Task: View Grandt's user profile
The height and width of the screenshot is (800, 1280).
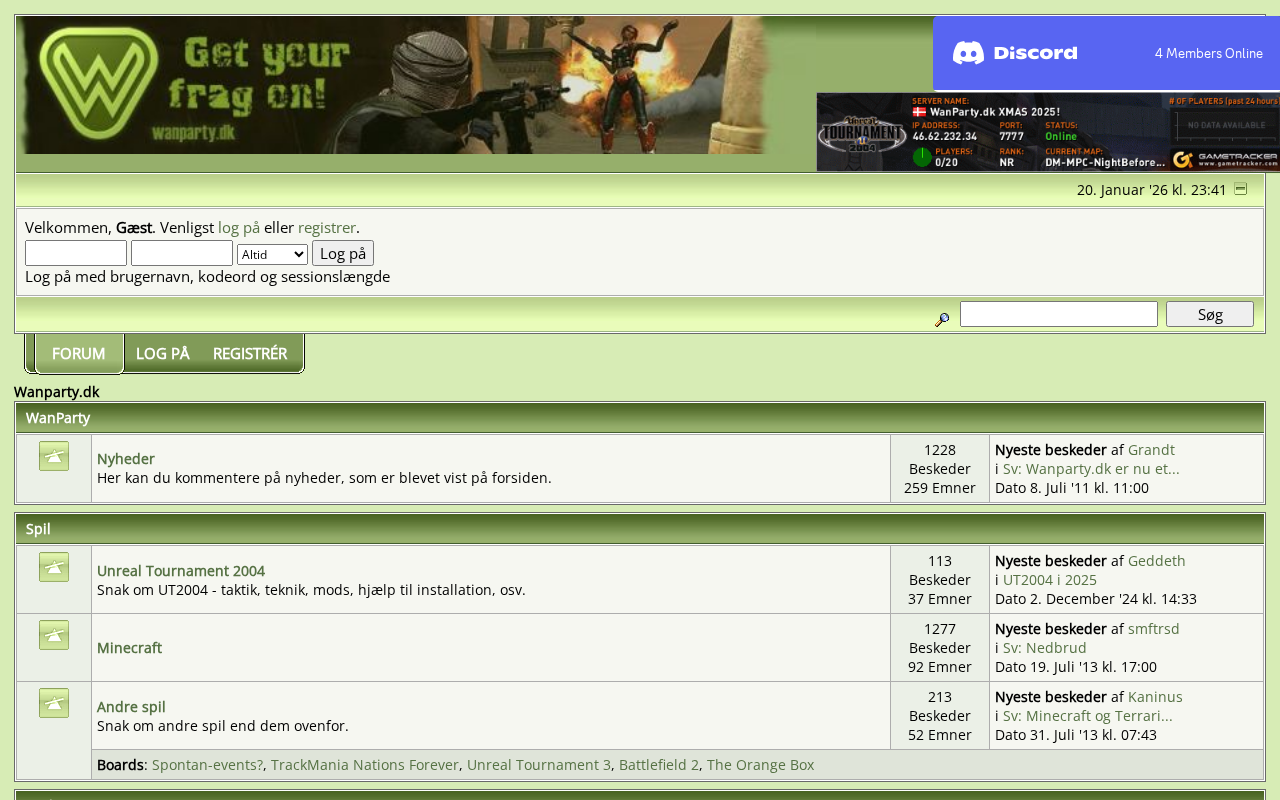Action: [x=1151, y=450]
